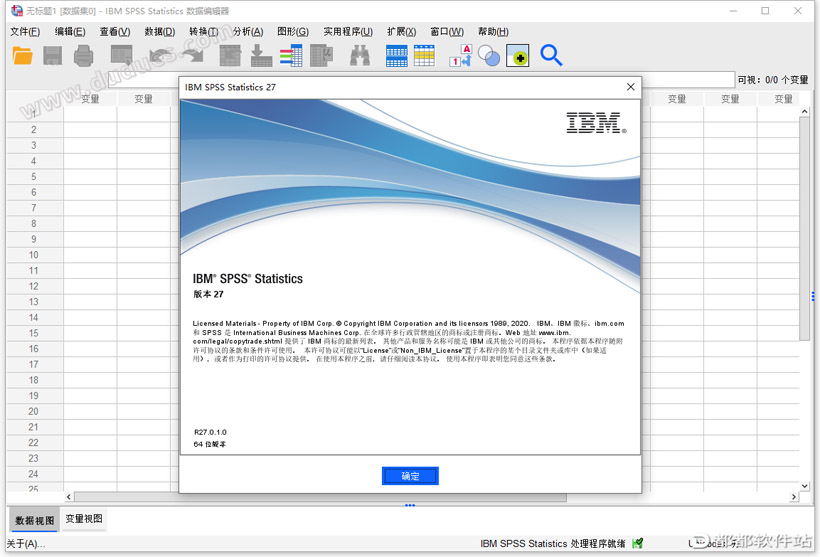This screenshot has width=820, height=557.
Task: Open the 实用程序(U) menu
Action: point(348,32)
